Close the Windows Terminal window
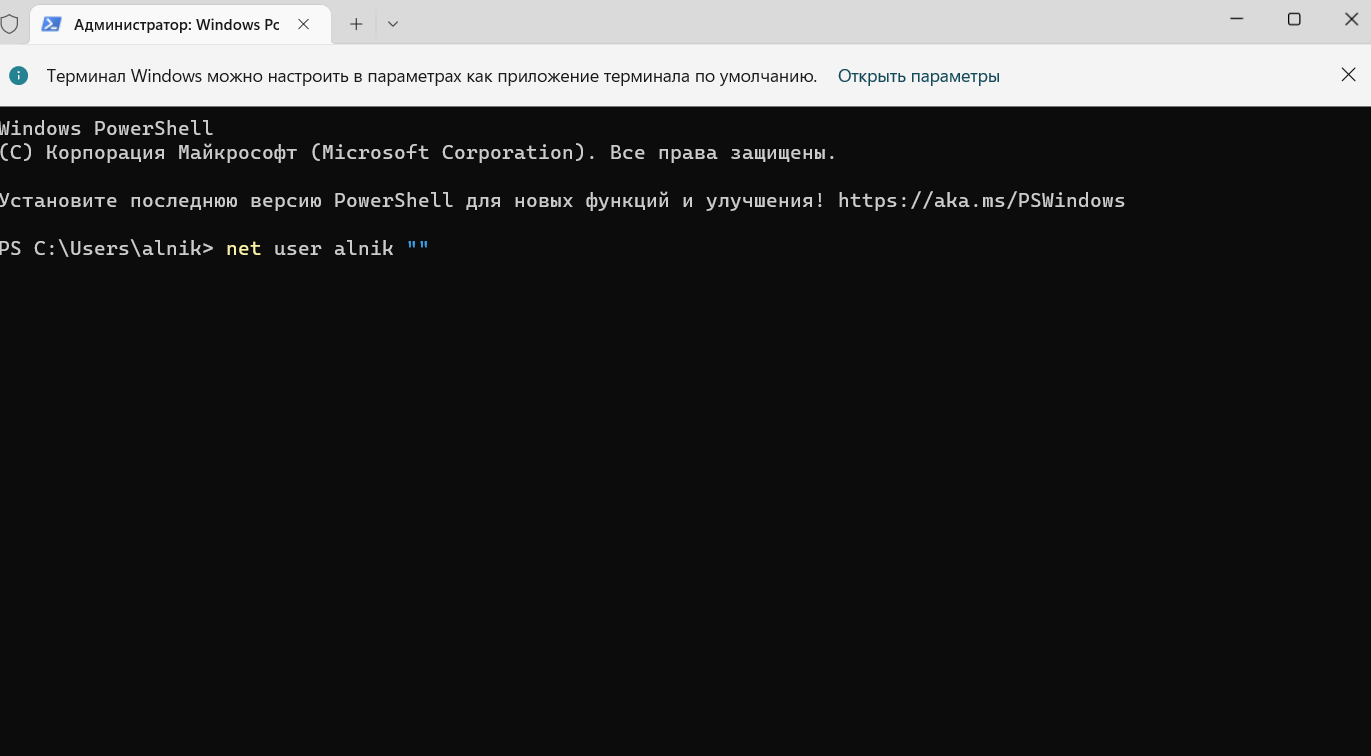 (1350, 20)
